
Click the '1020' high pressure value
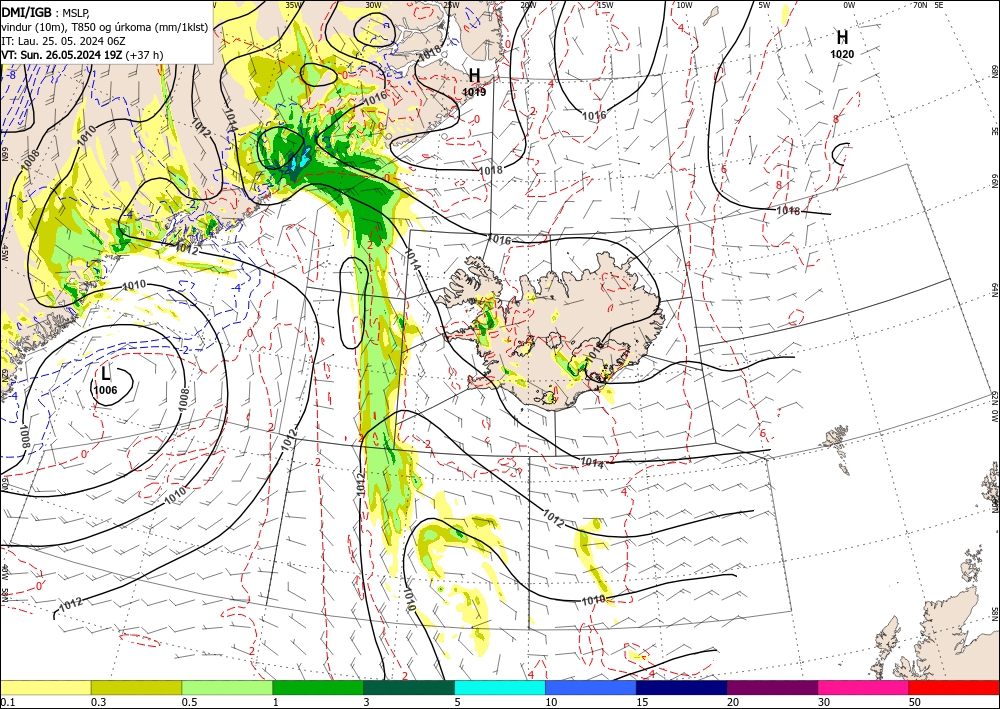842,55
